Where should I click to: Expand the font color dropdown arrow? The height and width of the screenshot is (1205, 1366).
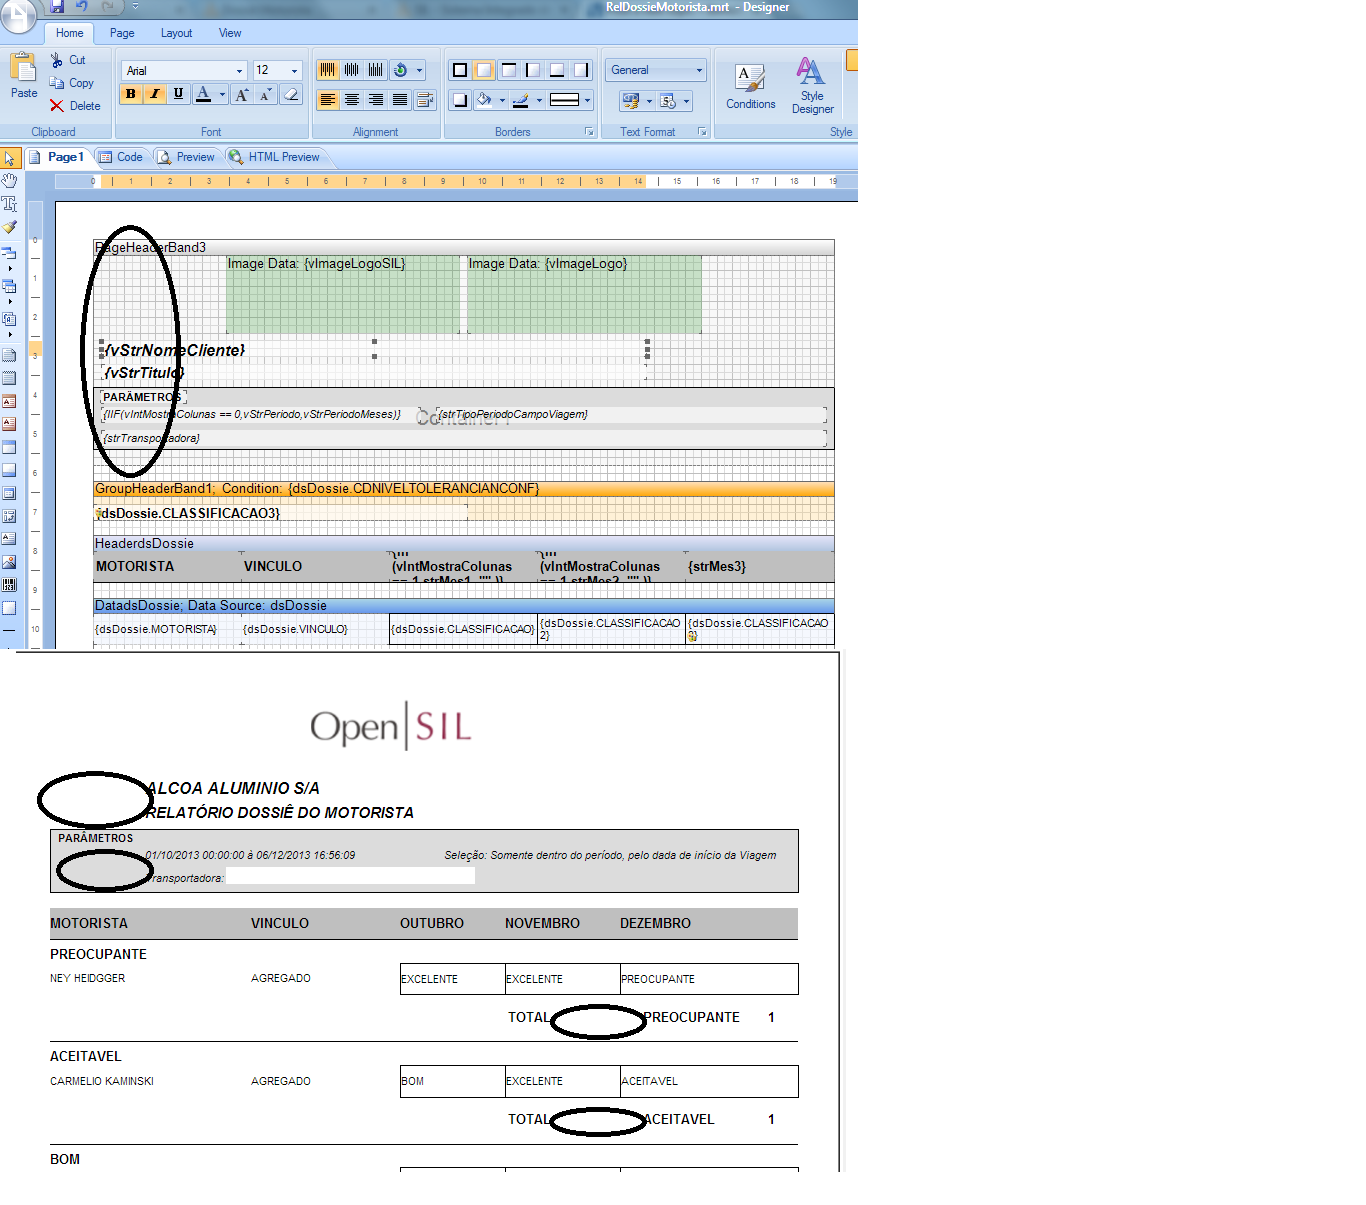pyautogui.click(x=222, y=95)
